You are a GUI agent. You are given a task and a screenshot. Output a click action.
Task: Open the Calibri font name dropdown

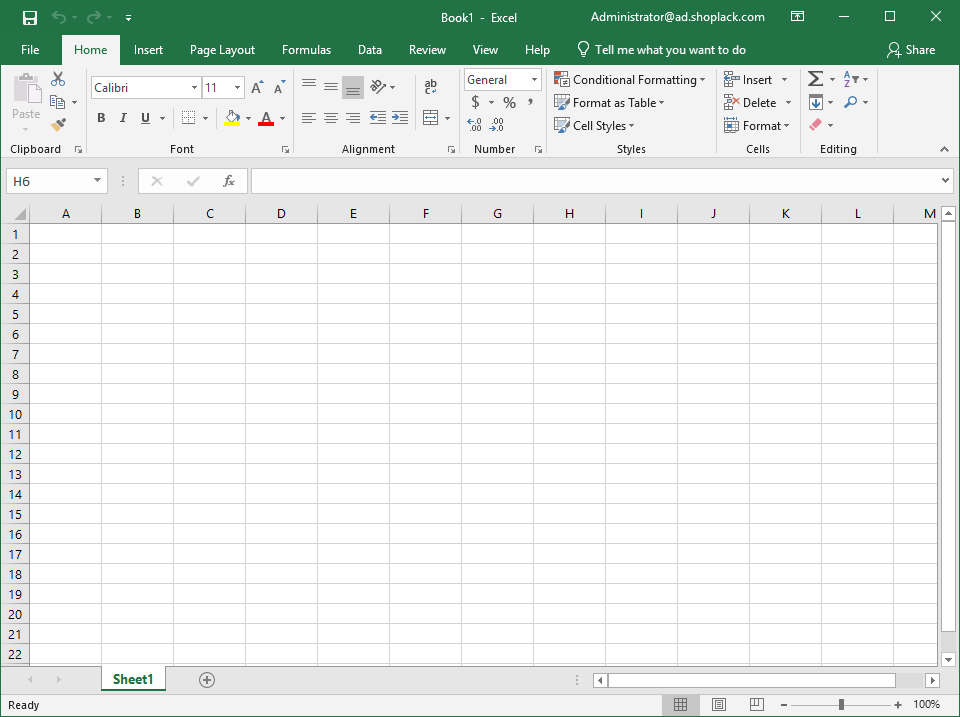coord(194,88)
